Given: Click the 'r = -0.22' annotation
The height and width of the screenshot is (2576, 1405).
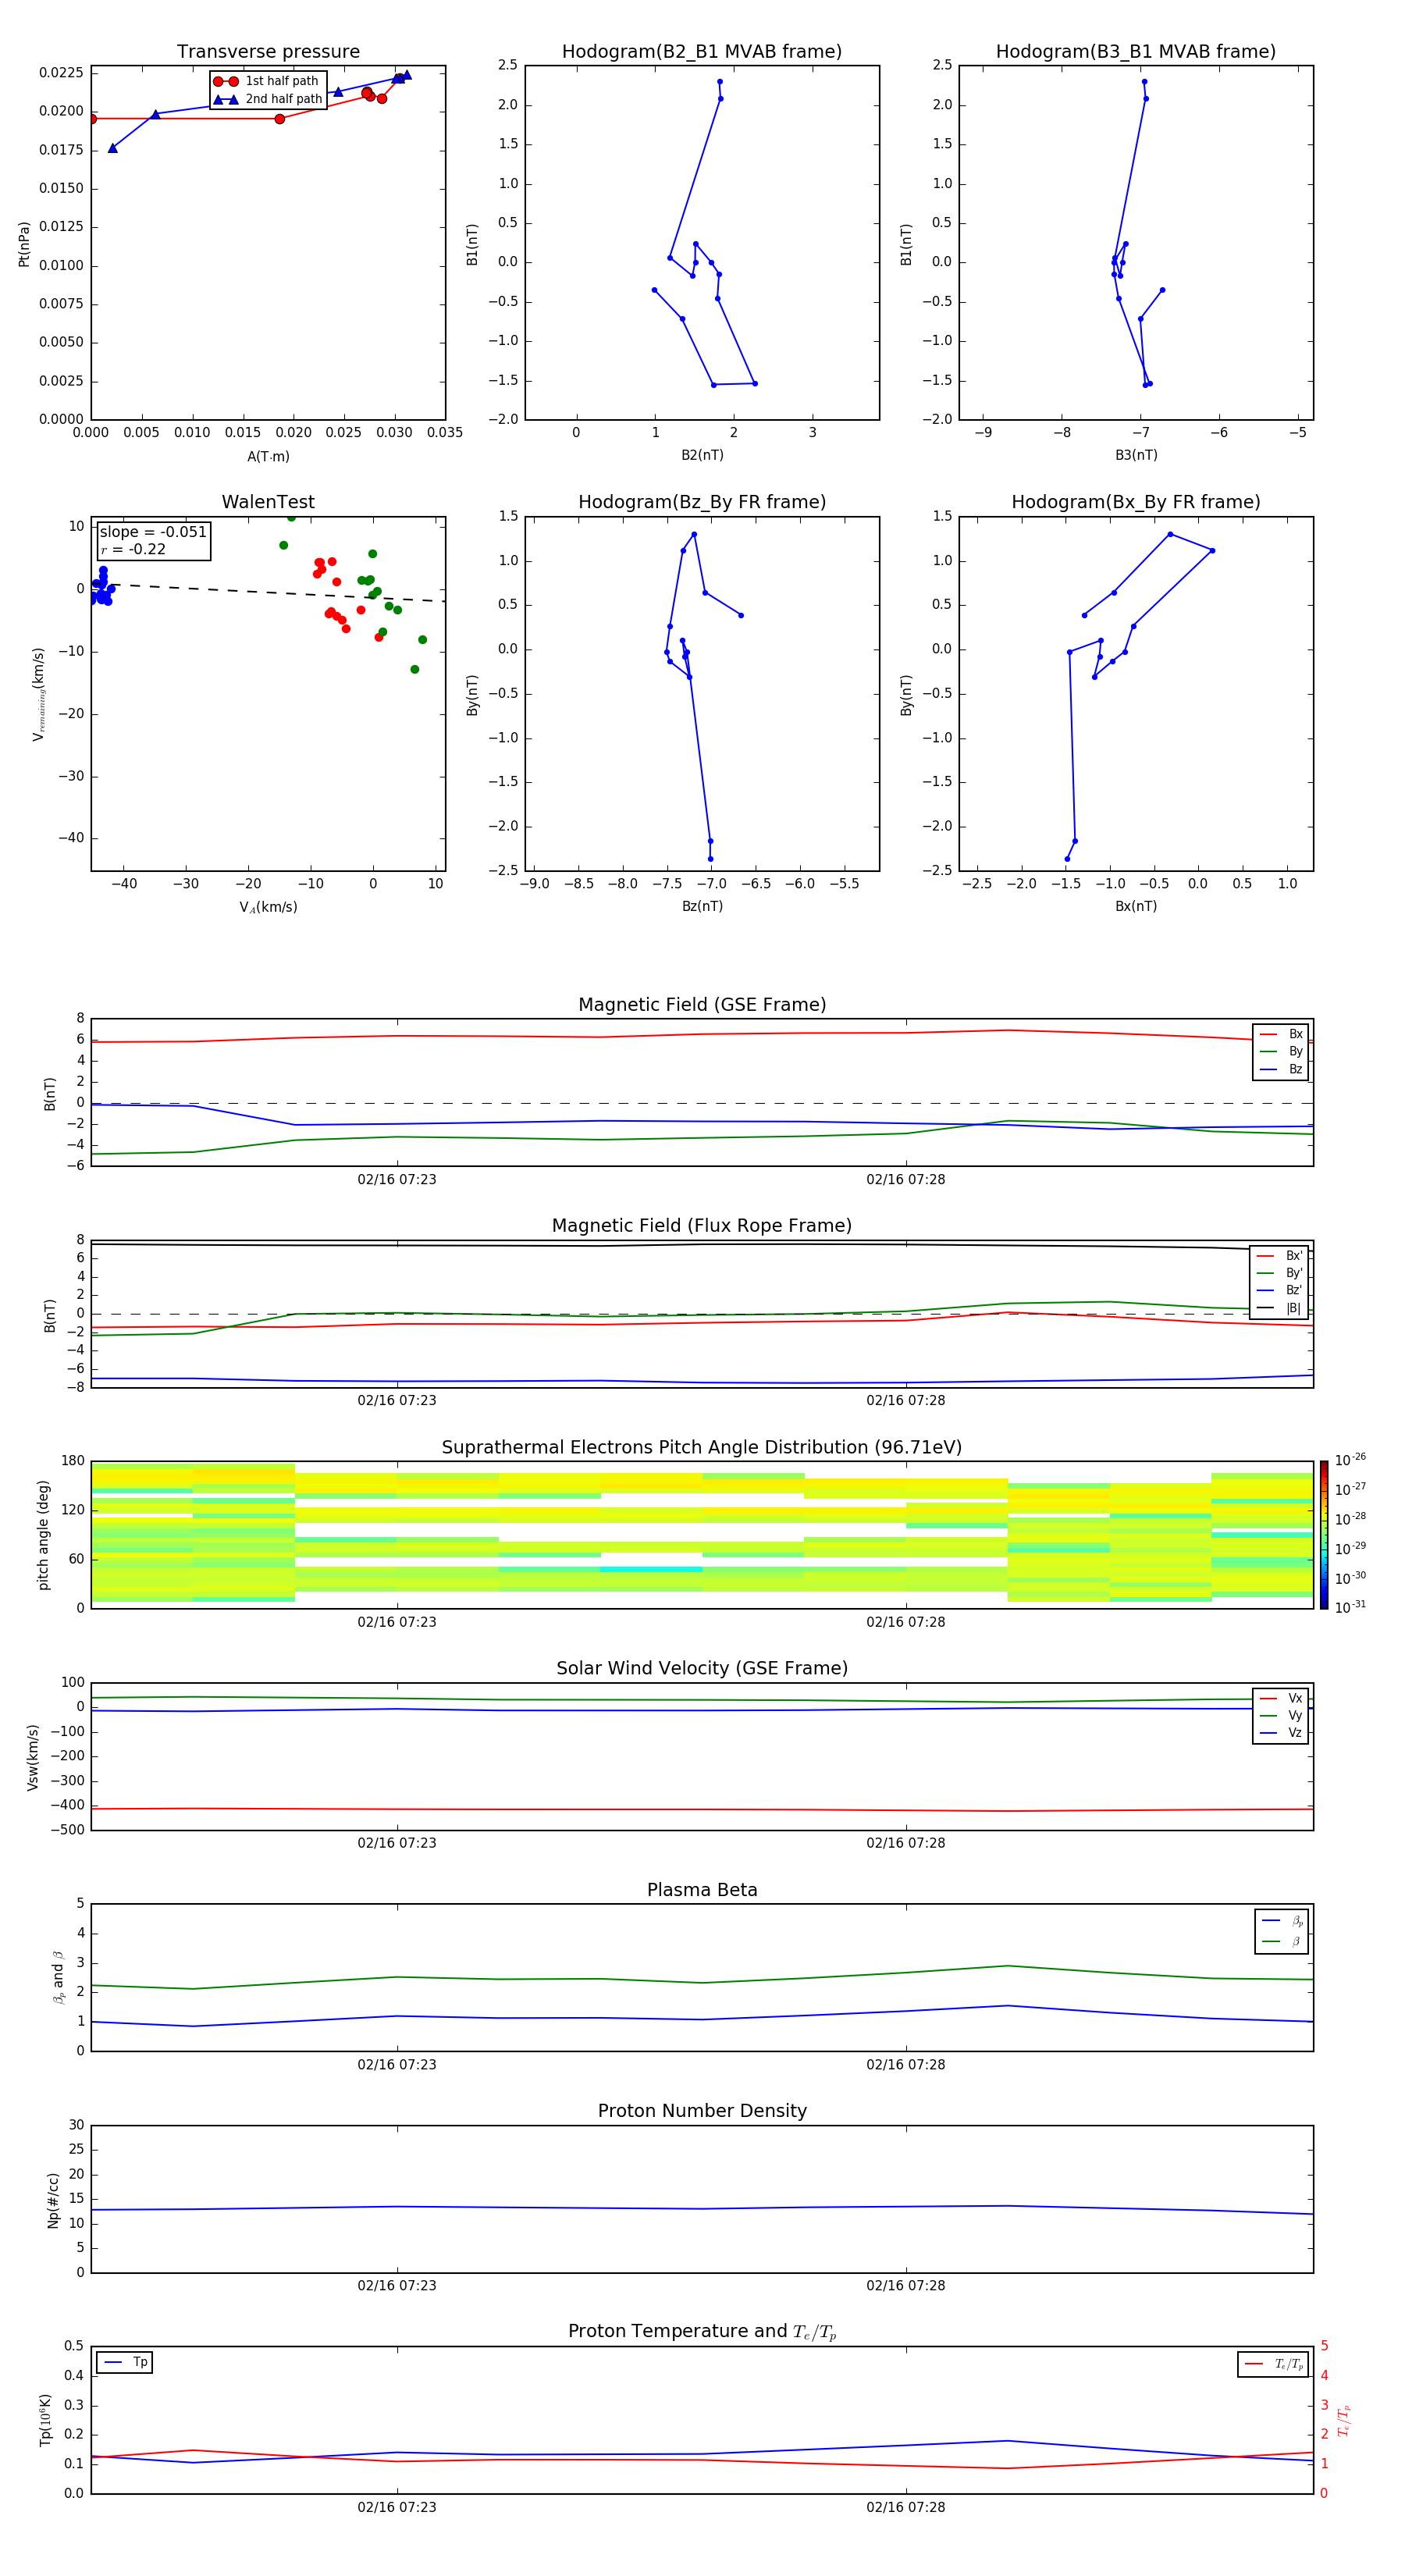Looking at the screenshot, I should 133,549.
